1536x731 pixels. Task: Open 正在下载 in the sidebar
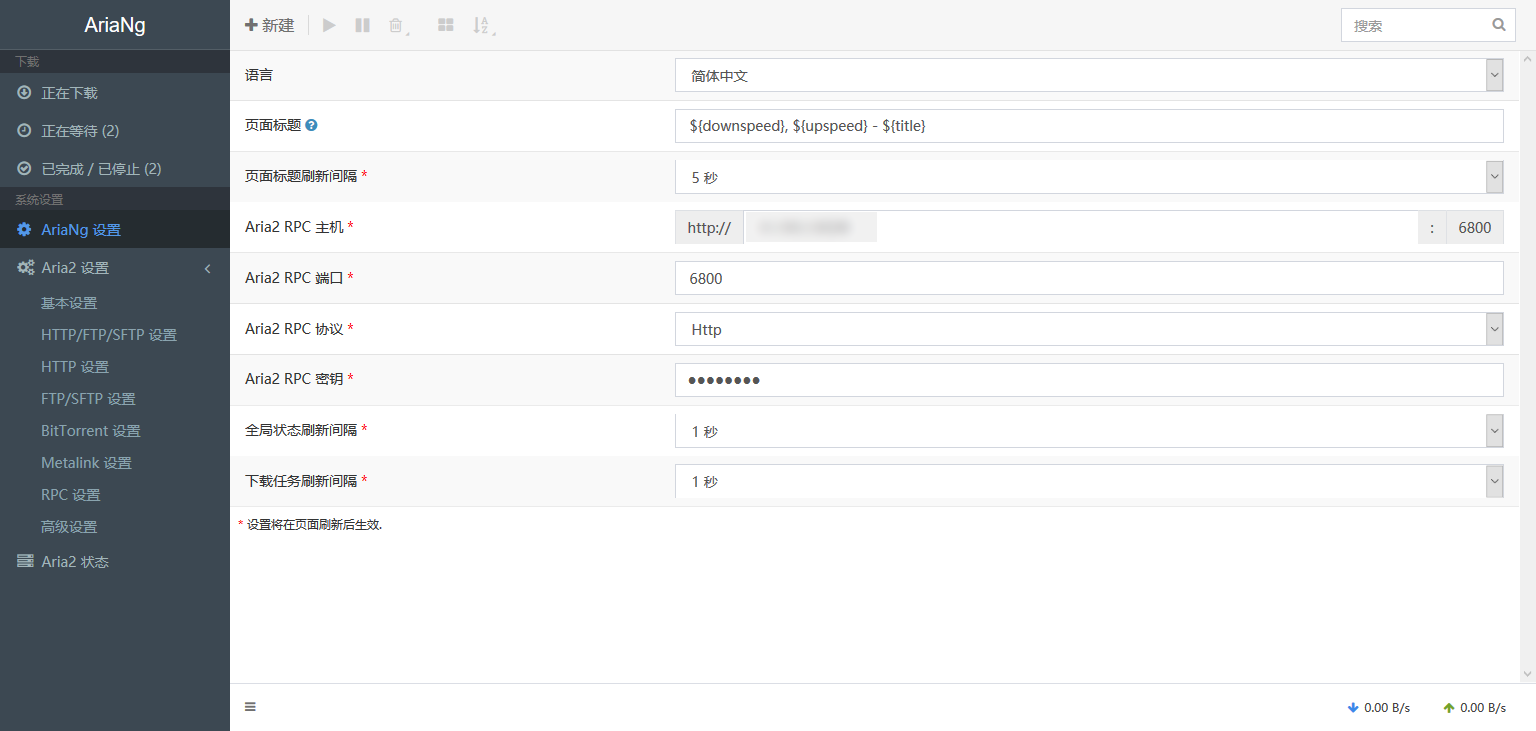coord(69,93)
